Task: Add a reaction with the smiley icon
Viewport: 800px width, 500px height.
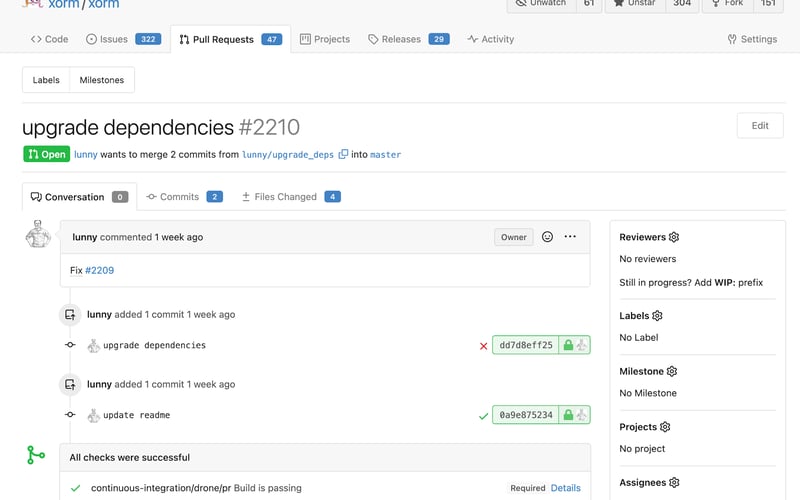Action: pos(547,237)
